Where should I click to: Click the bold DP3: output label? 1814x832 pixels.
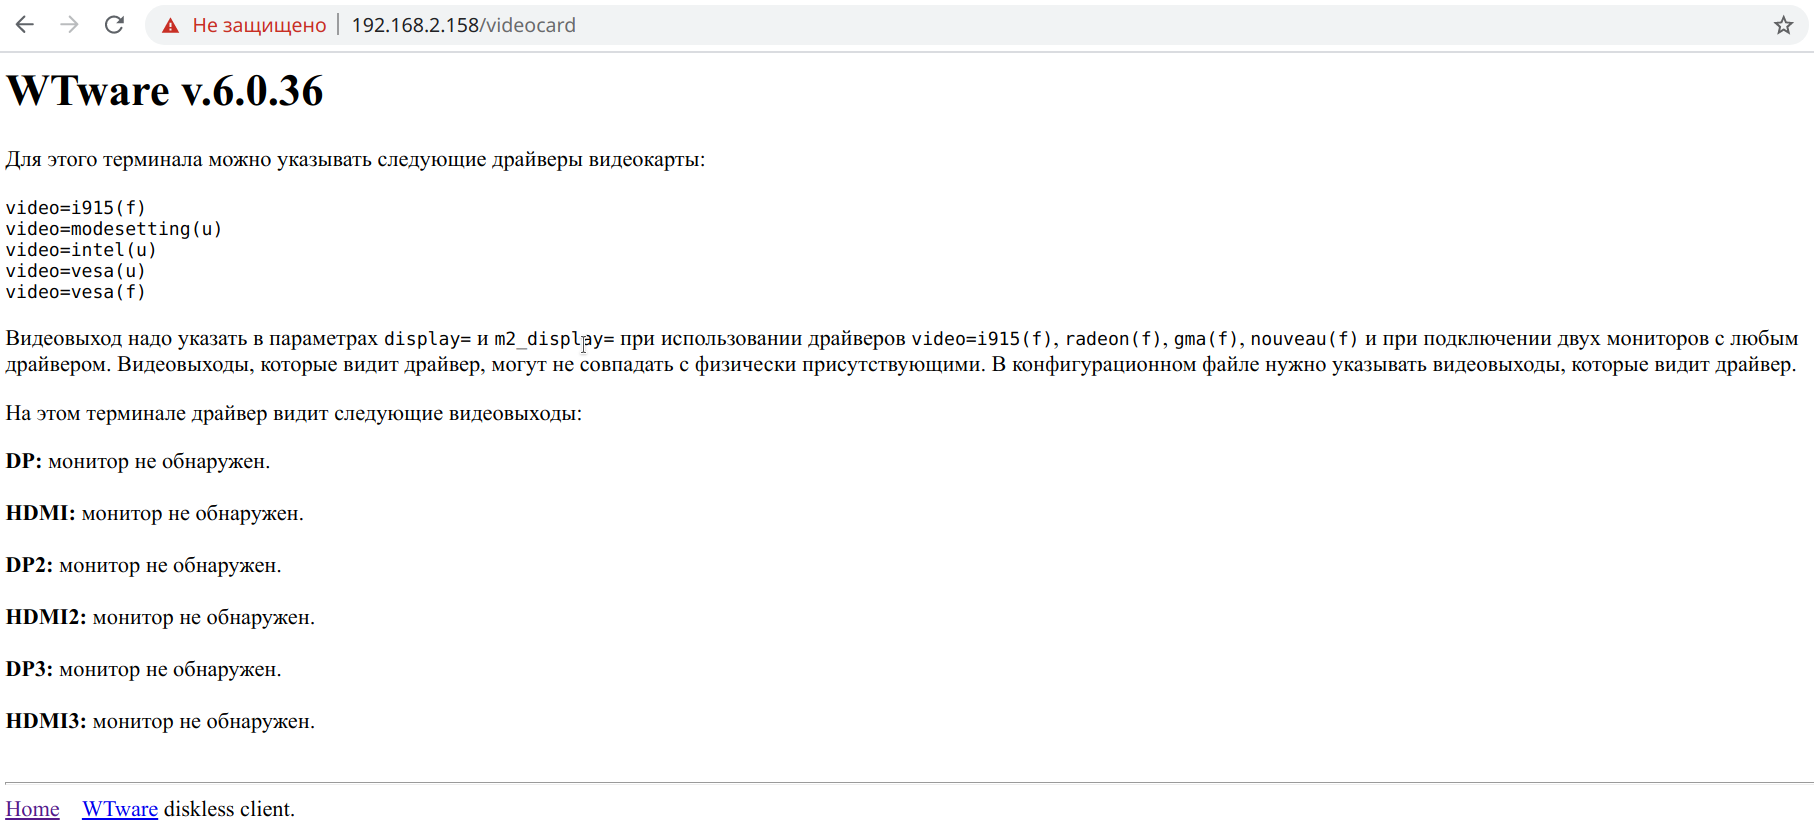[x=29, y=669]
